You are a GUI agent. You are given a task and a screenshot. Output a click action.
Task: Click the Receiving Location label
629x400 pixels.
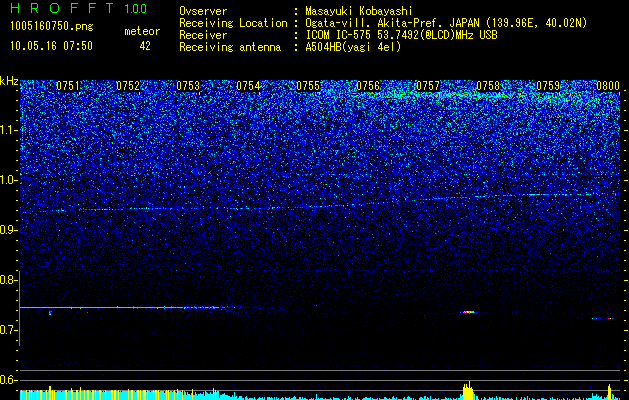(233, 23)
